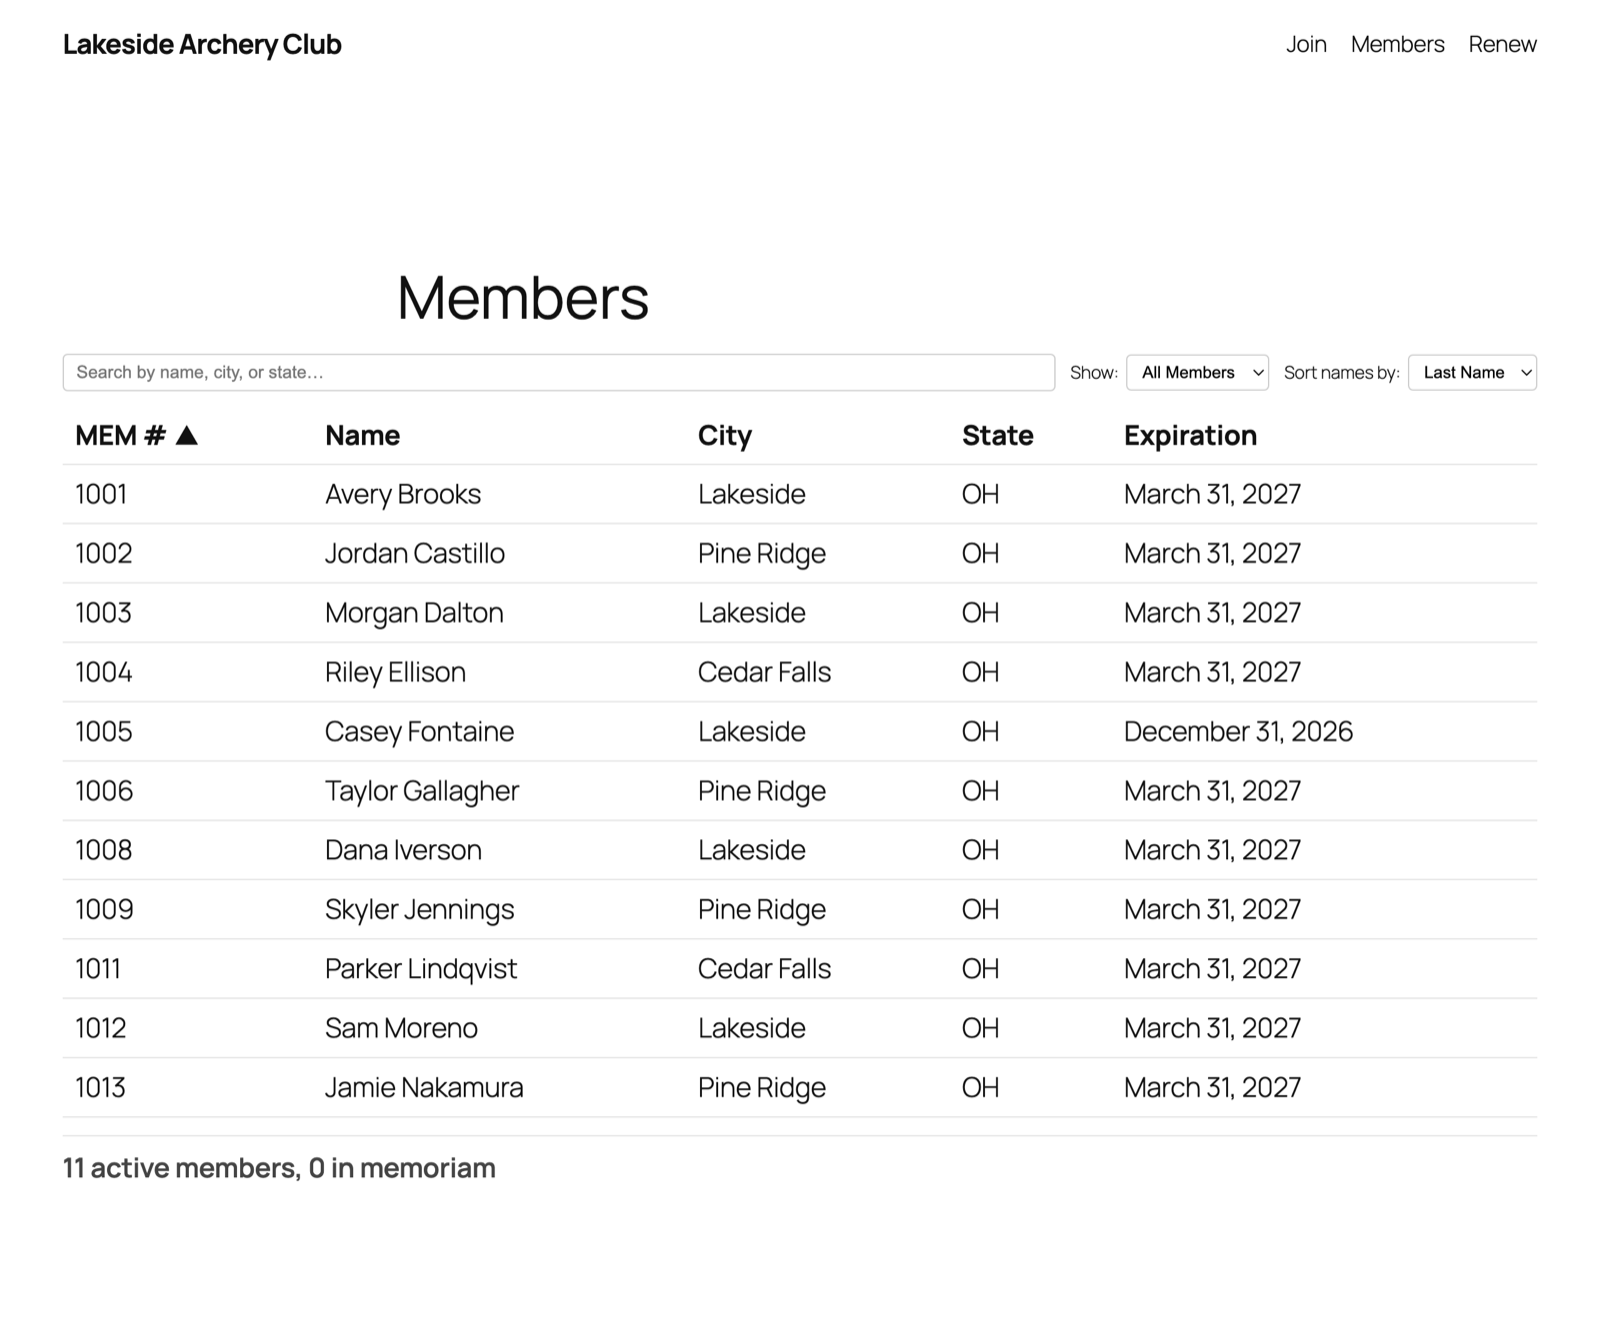Focus the member search field

coord(558,372)
